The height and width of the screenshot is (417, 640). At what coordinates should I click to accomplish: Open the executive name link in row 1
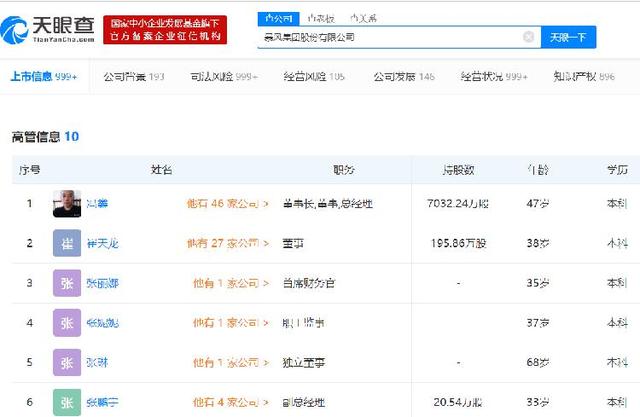[x=97, y=203]
